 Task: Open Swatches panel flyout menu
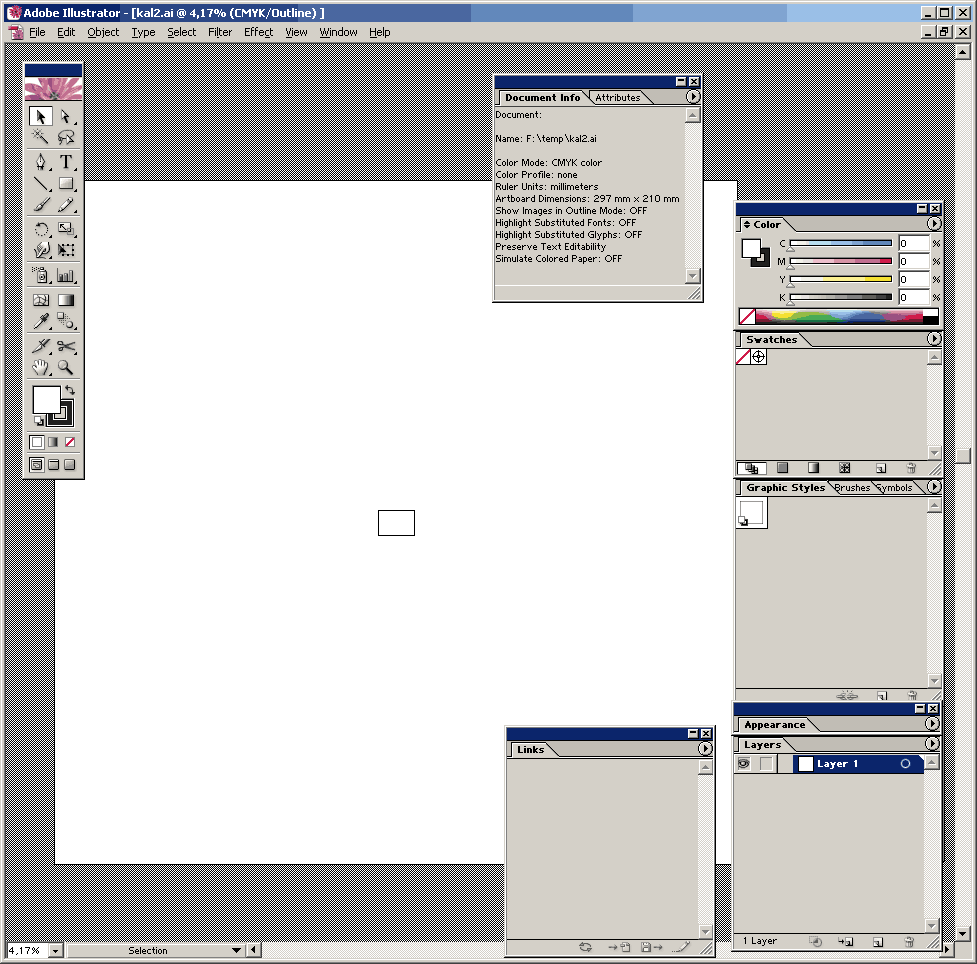[933, 338]
